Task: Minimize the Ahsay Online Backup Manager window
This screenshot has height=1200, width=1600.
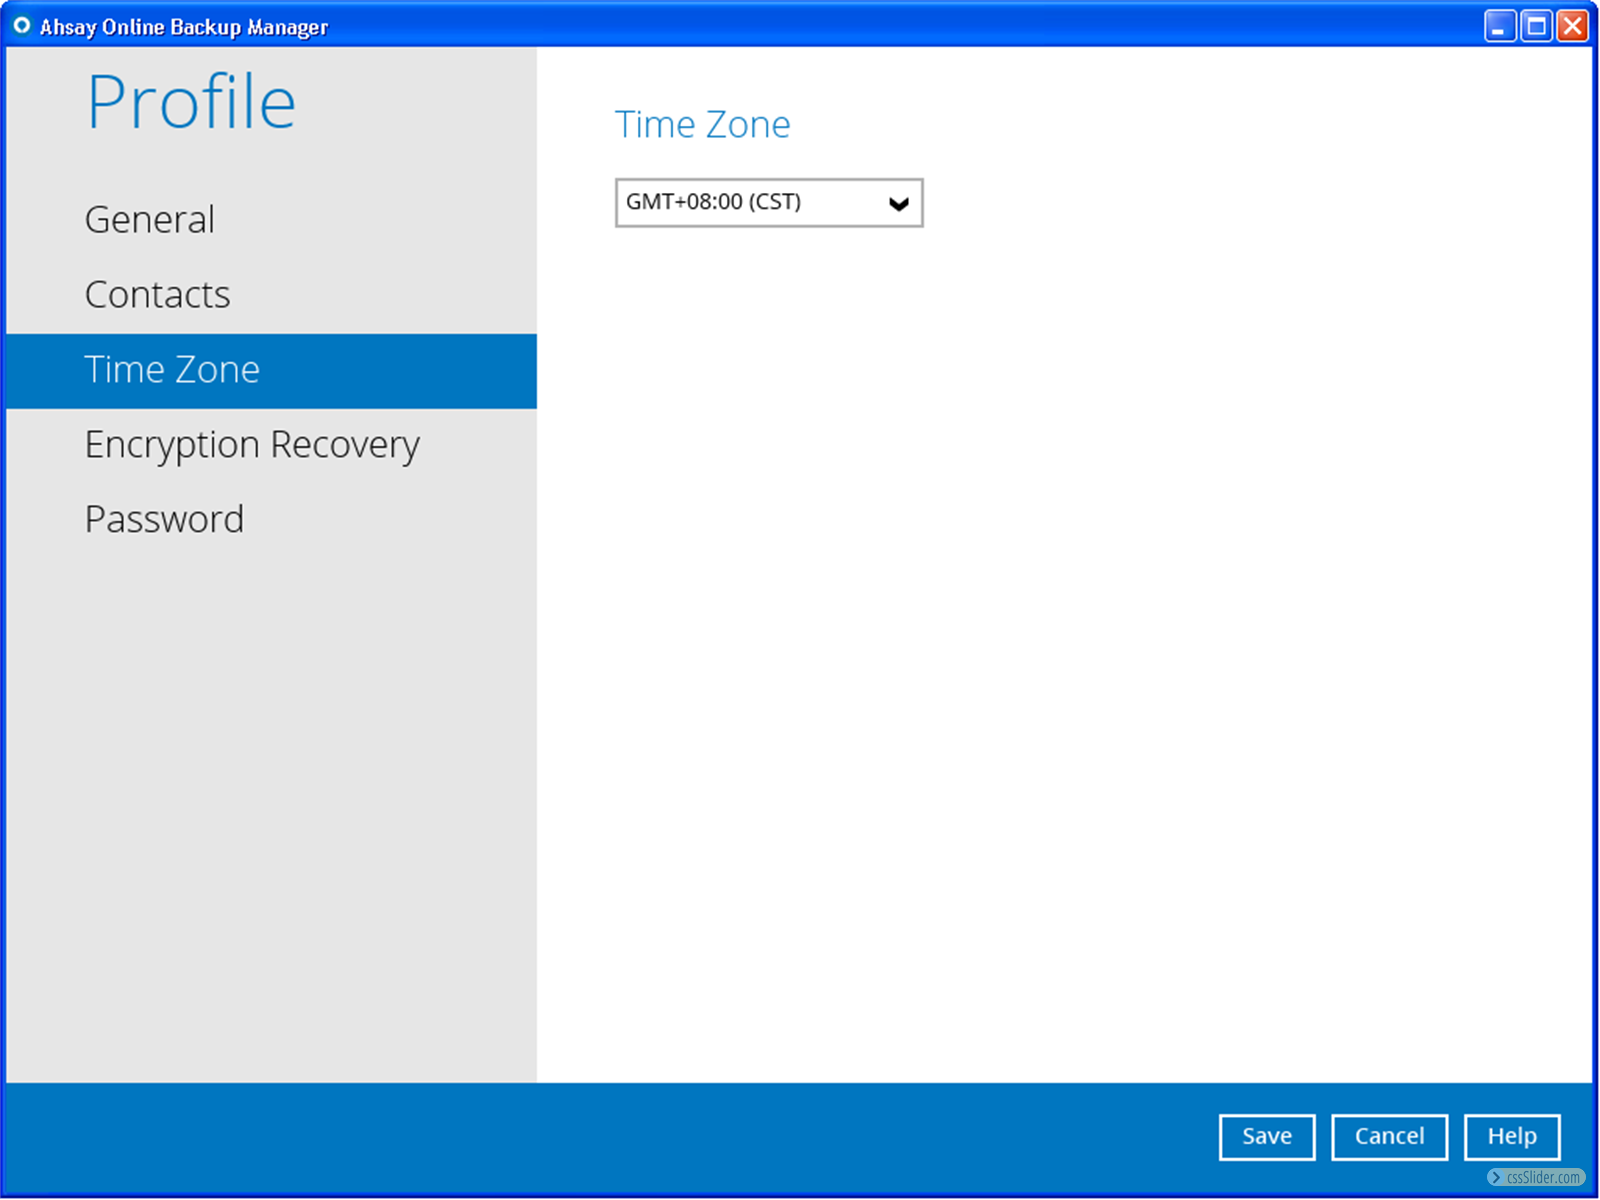Action: pos(1499,26)
